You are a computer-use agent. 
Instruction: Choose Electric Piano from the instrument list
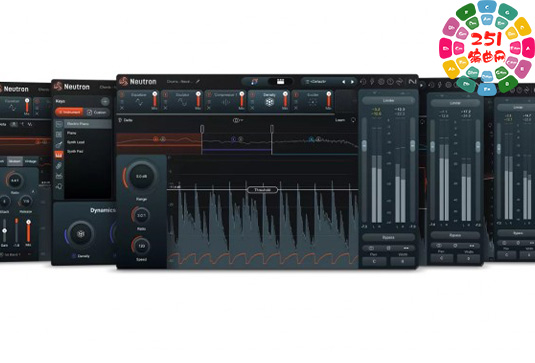(x=88, y=124)
